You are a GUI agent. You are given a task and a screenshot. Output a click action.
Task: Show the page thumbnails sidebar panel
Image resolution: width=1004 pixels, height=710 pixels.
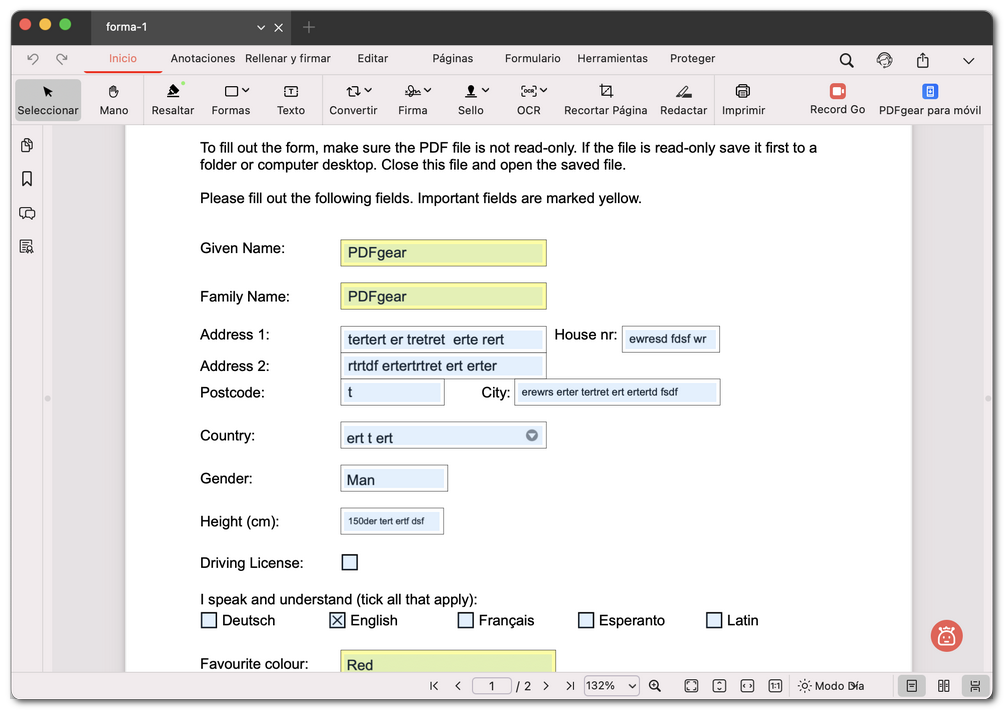tap(26, 144)
